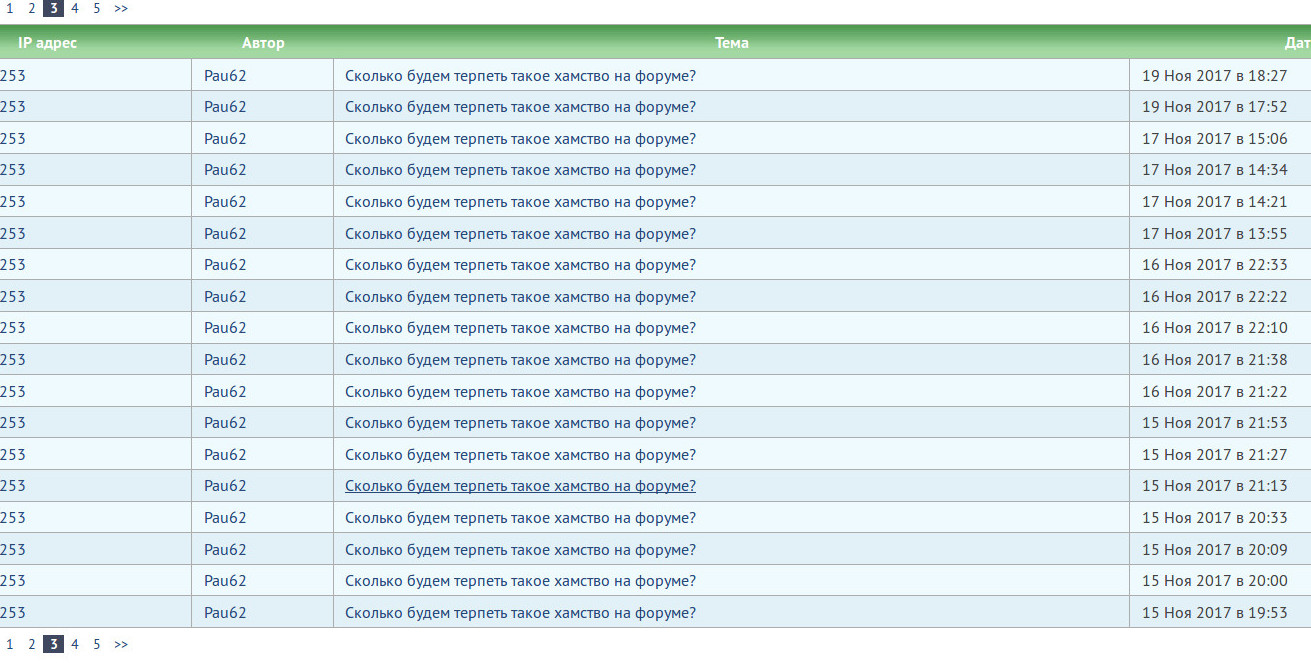Click current page 3 in bottom pagination
The width and height of the screenshot is (1311, 663).
53,645
